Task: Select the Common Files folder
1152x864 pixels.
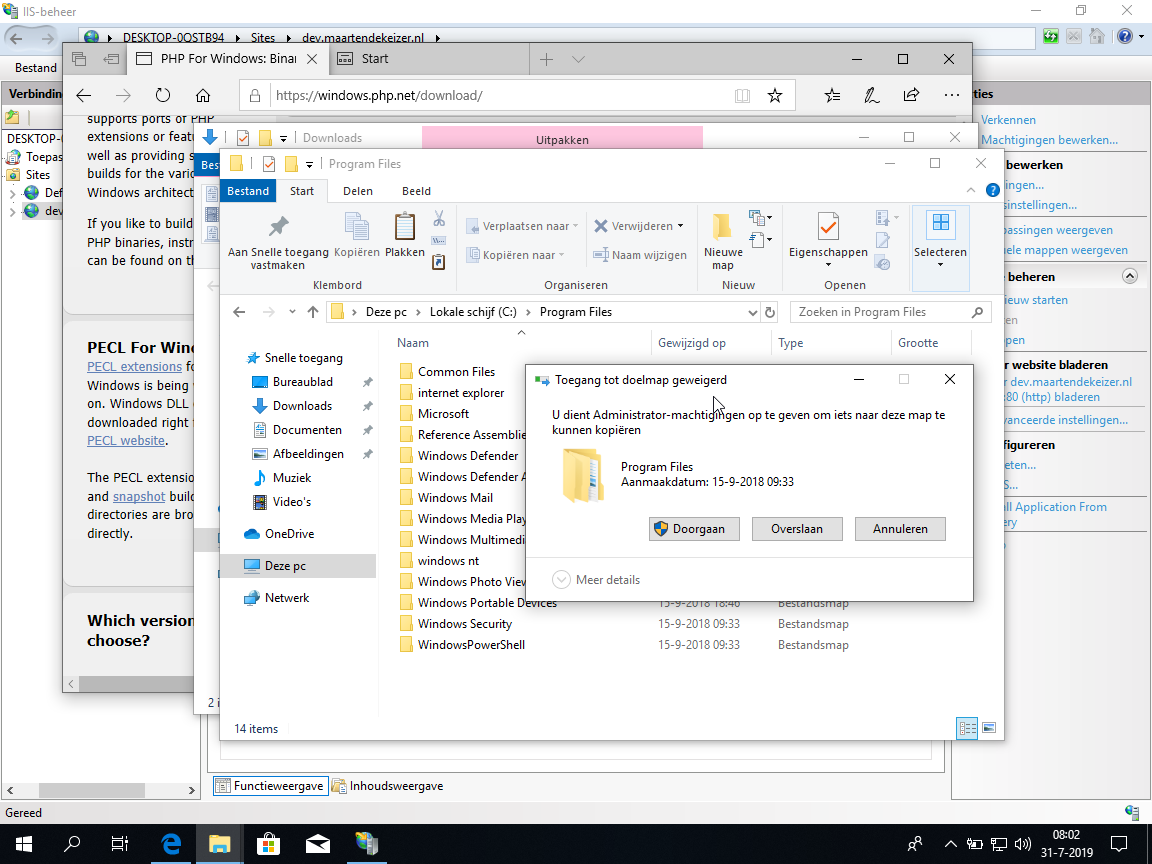Action: pos(456,372)
